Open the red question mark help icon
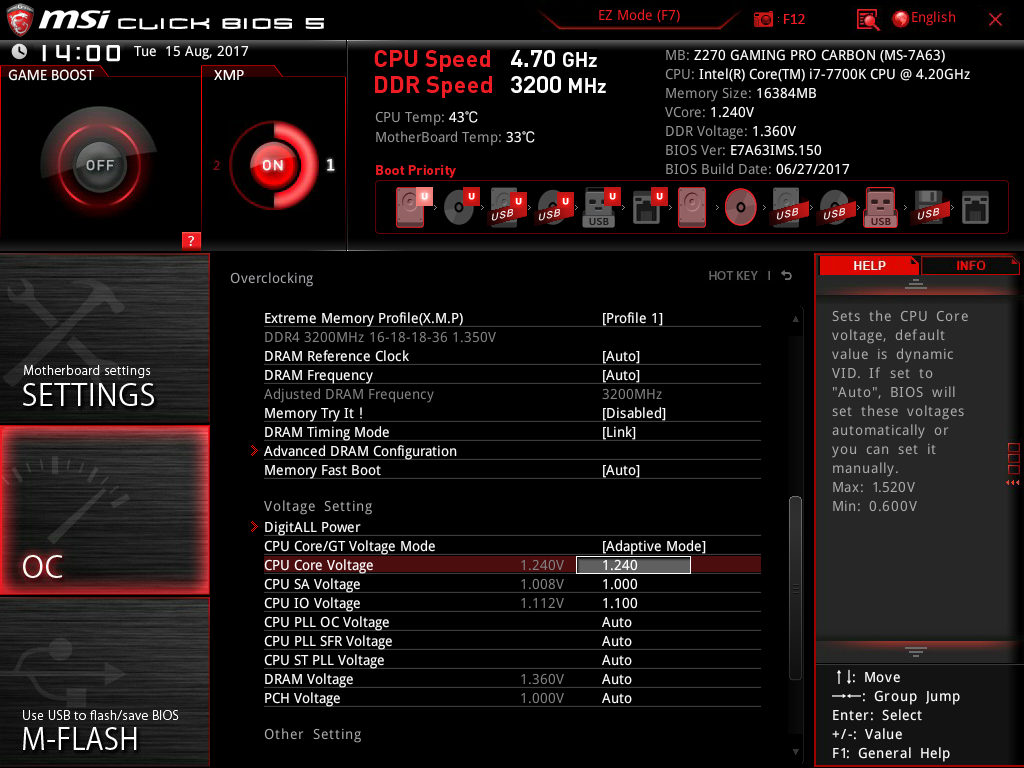The height and width of the screenshot is (768, 1024). click(x=191, y=240)
